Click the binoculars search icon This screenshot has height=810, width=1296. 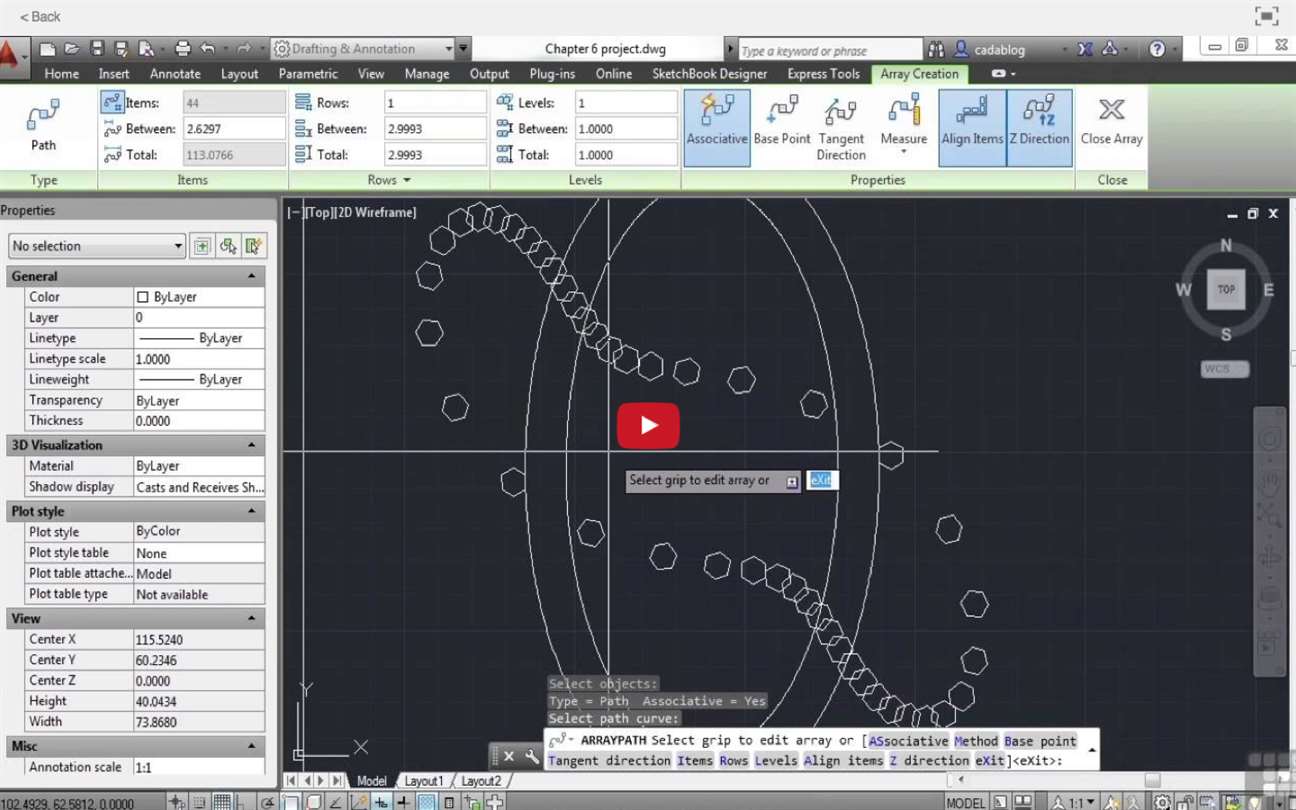tap(936, 49)
